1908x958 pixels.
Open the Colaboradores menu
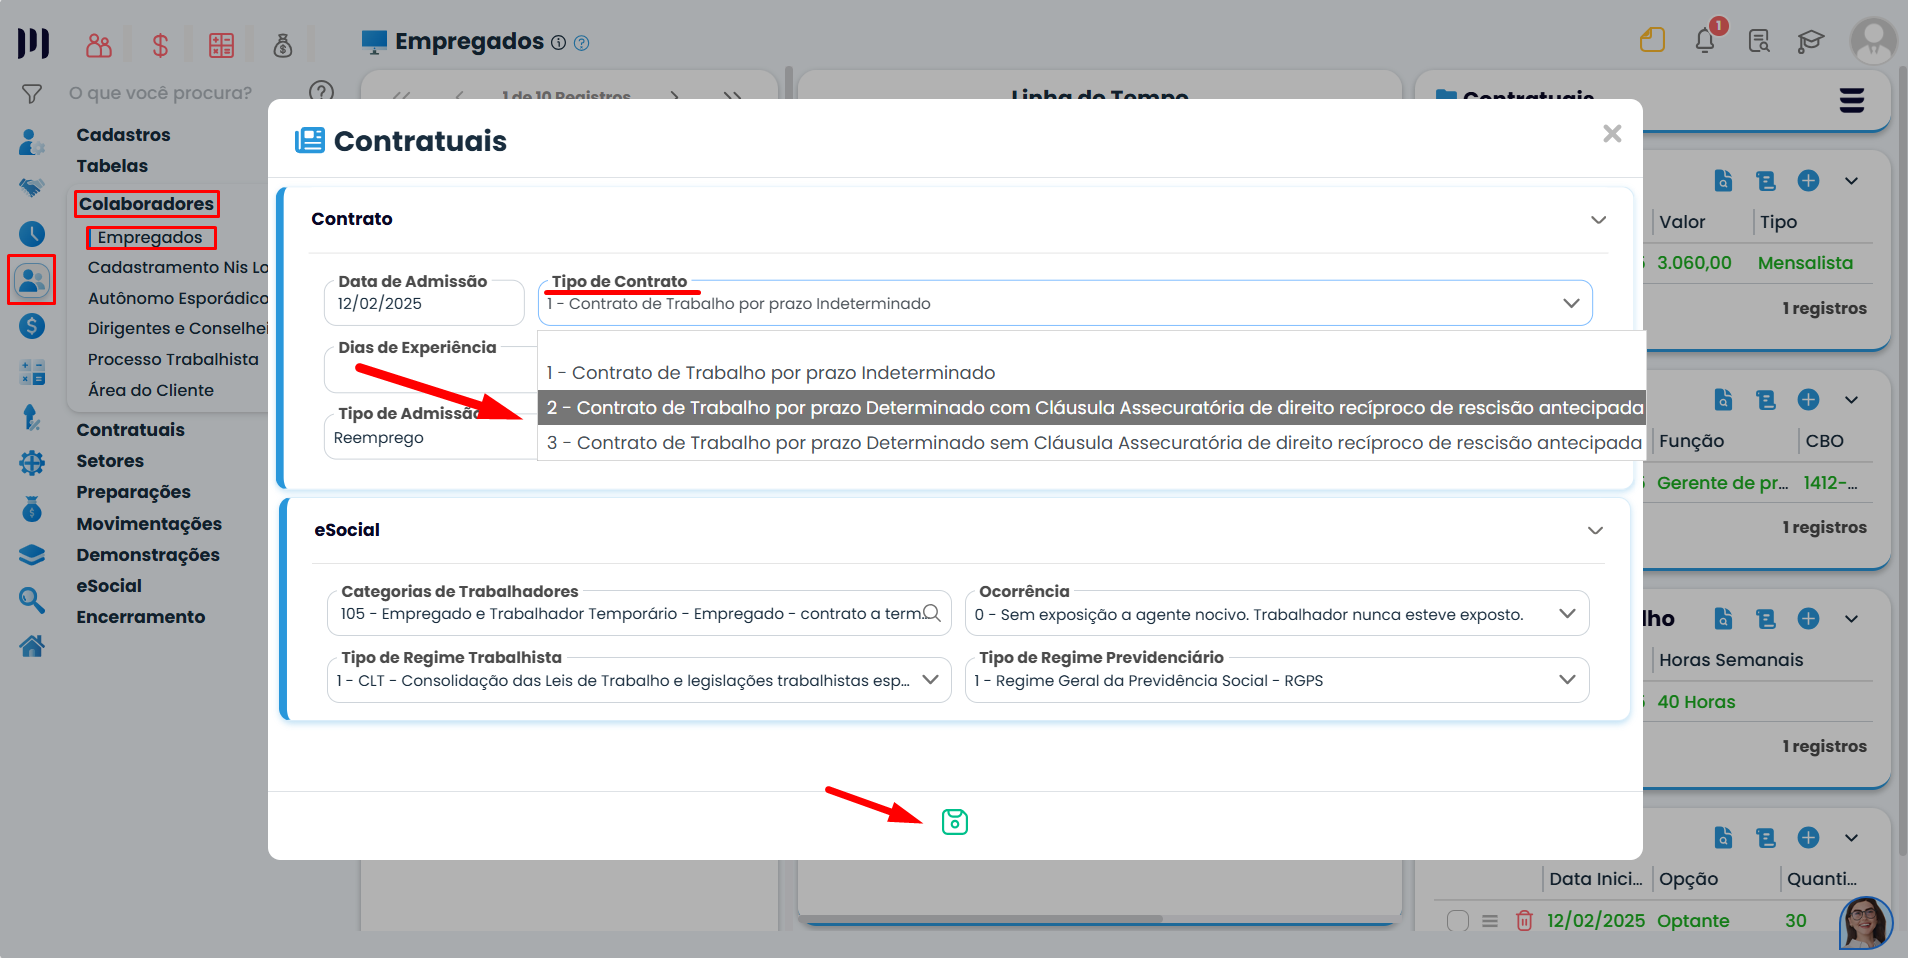click(x=146, y=204)
